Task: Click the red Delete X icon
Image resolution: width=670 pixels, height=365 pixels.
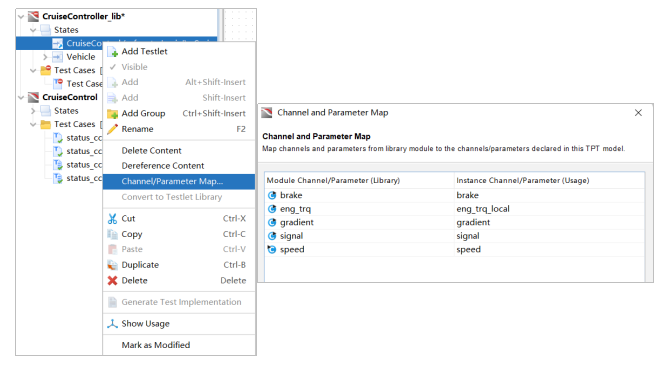Action: (112, 281)
